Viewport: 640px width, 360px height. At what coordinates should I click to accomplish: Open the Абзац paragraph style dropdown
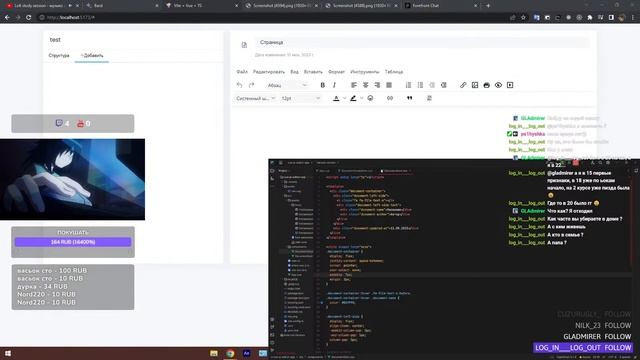tap(287, 85)
